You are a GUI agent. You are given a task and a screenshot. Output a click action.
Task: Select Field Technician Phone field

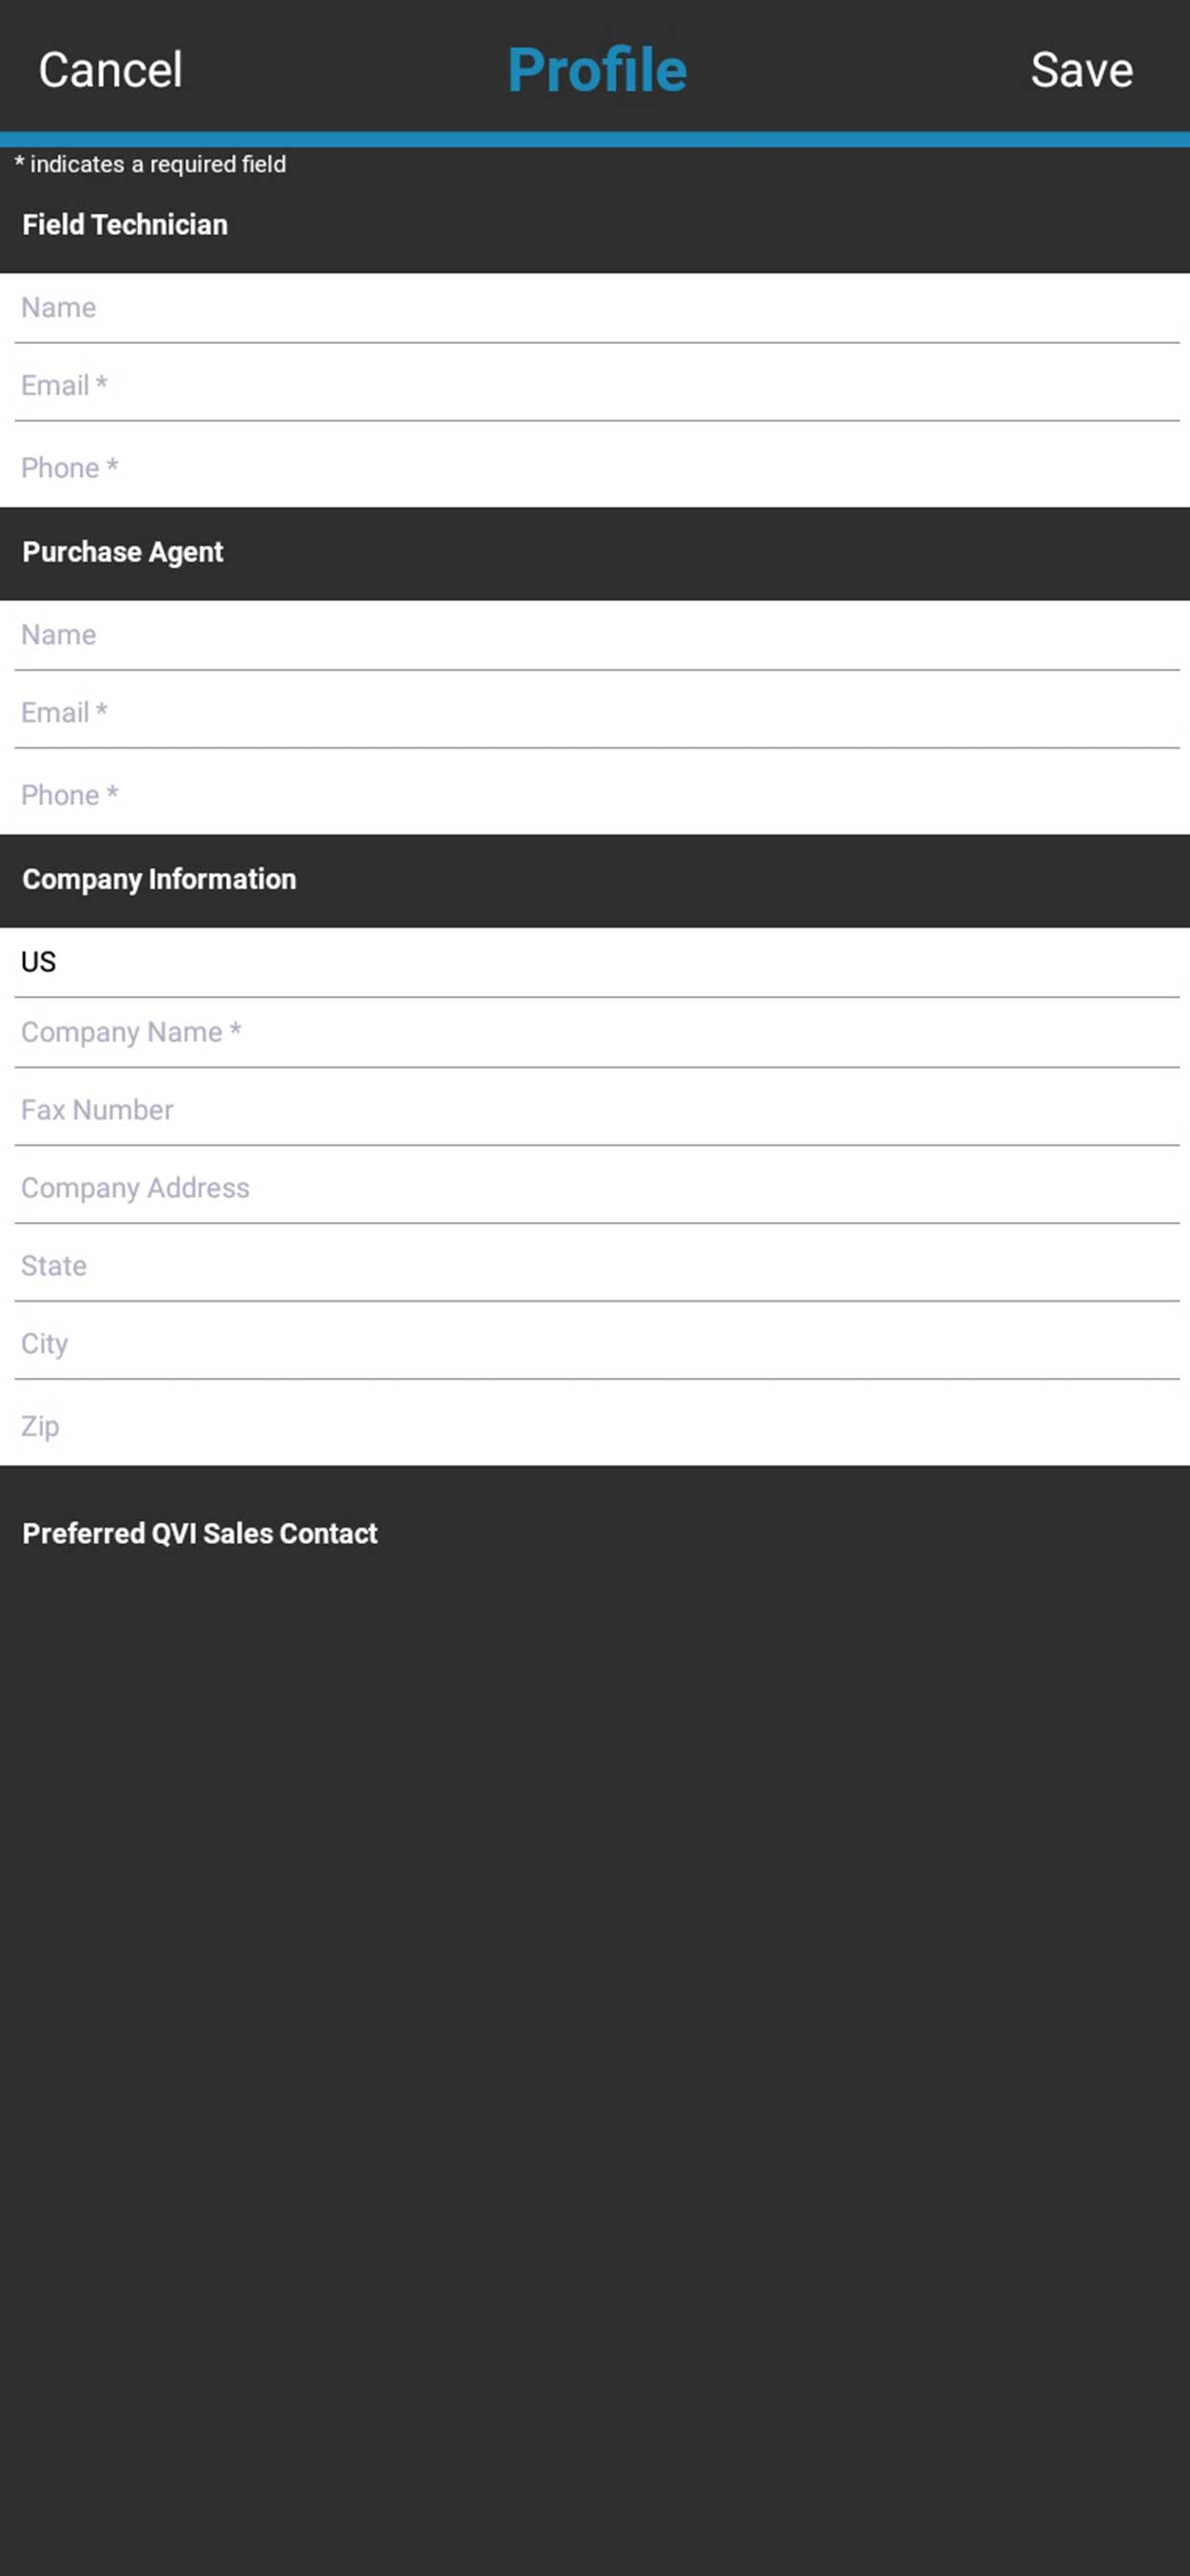coord(597,466)
